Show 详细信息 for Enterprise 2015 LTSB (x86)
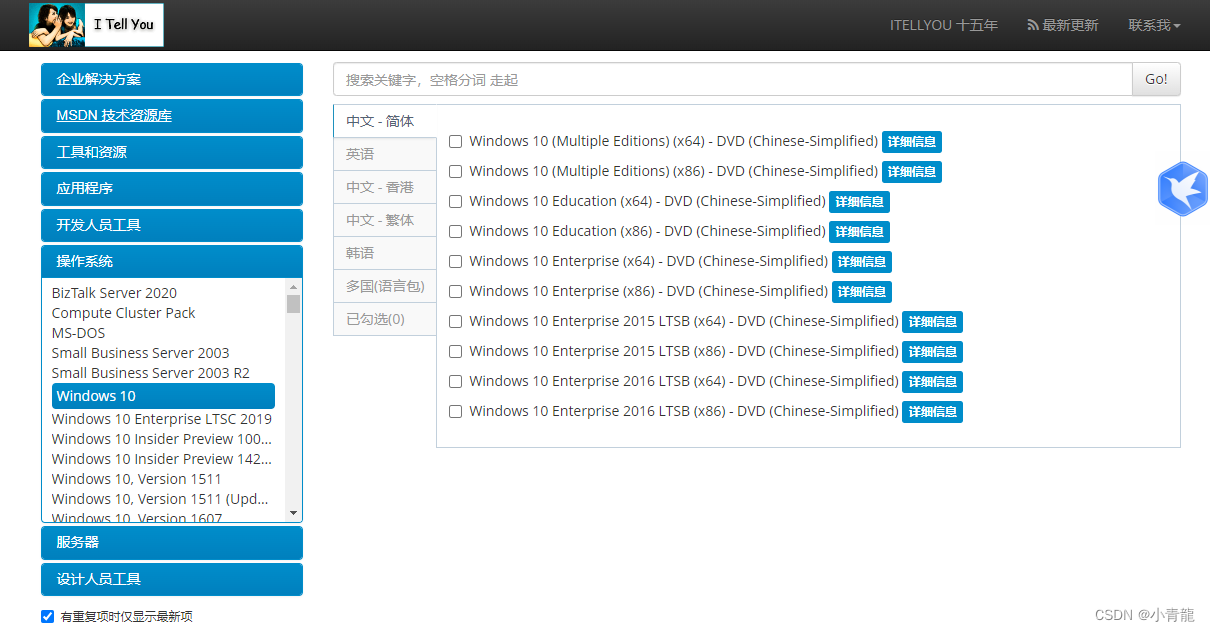The width and height of the screenshot is (1210, 631). pos(933,352)
